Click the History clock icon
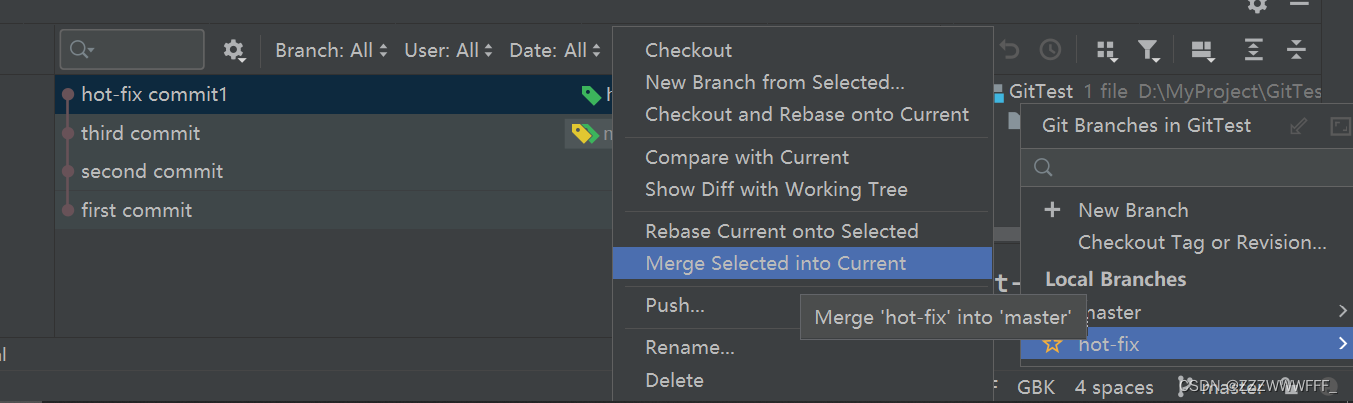This screenshot has width=1353, height=403. click(1050, 50)
